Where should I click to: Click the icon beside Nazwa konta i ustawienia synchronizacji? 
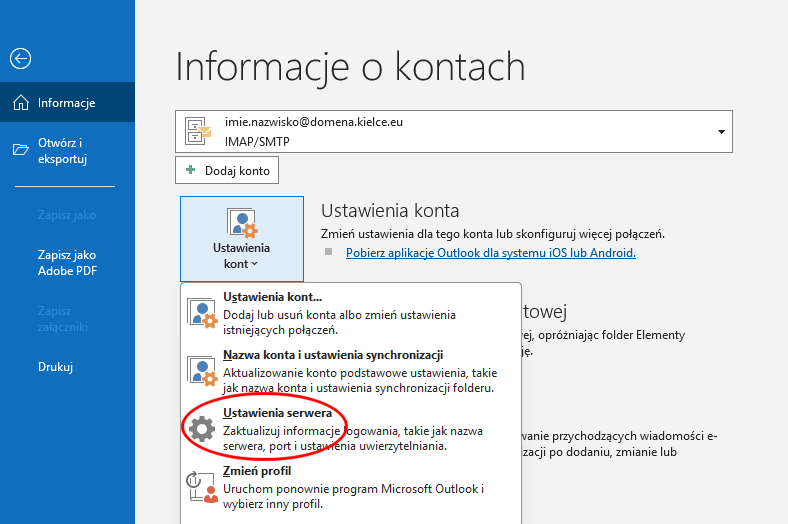click(x=202, y=371)
